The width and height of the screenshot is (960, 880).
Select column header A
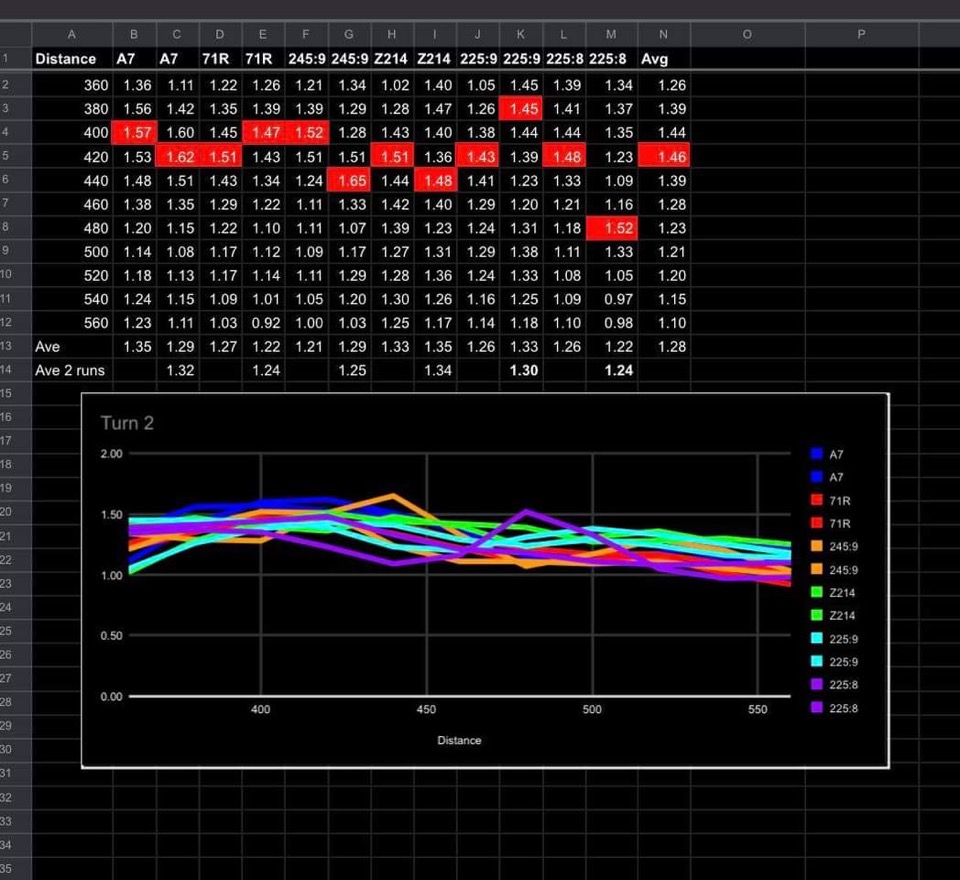point(71,35)
